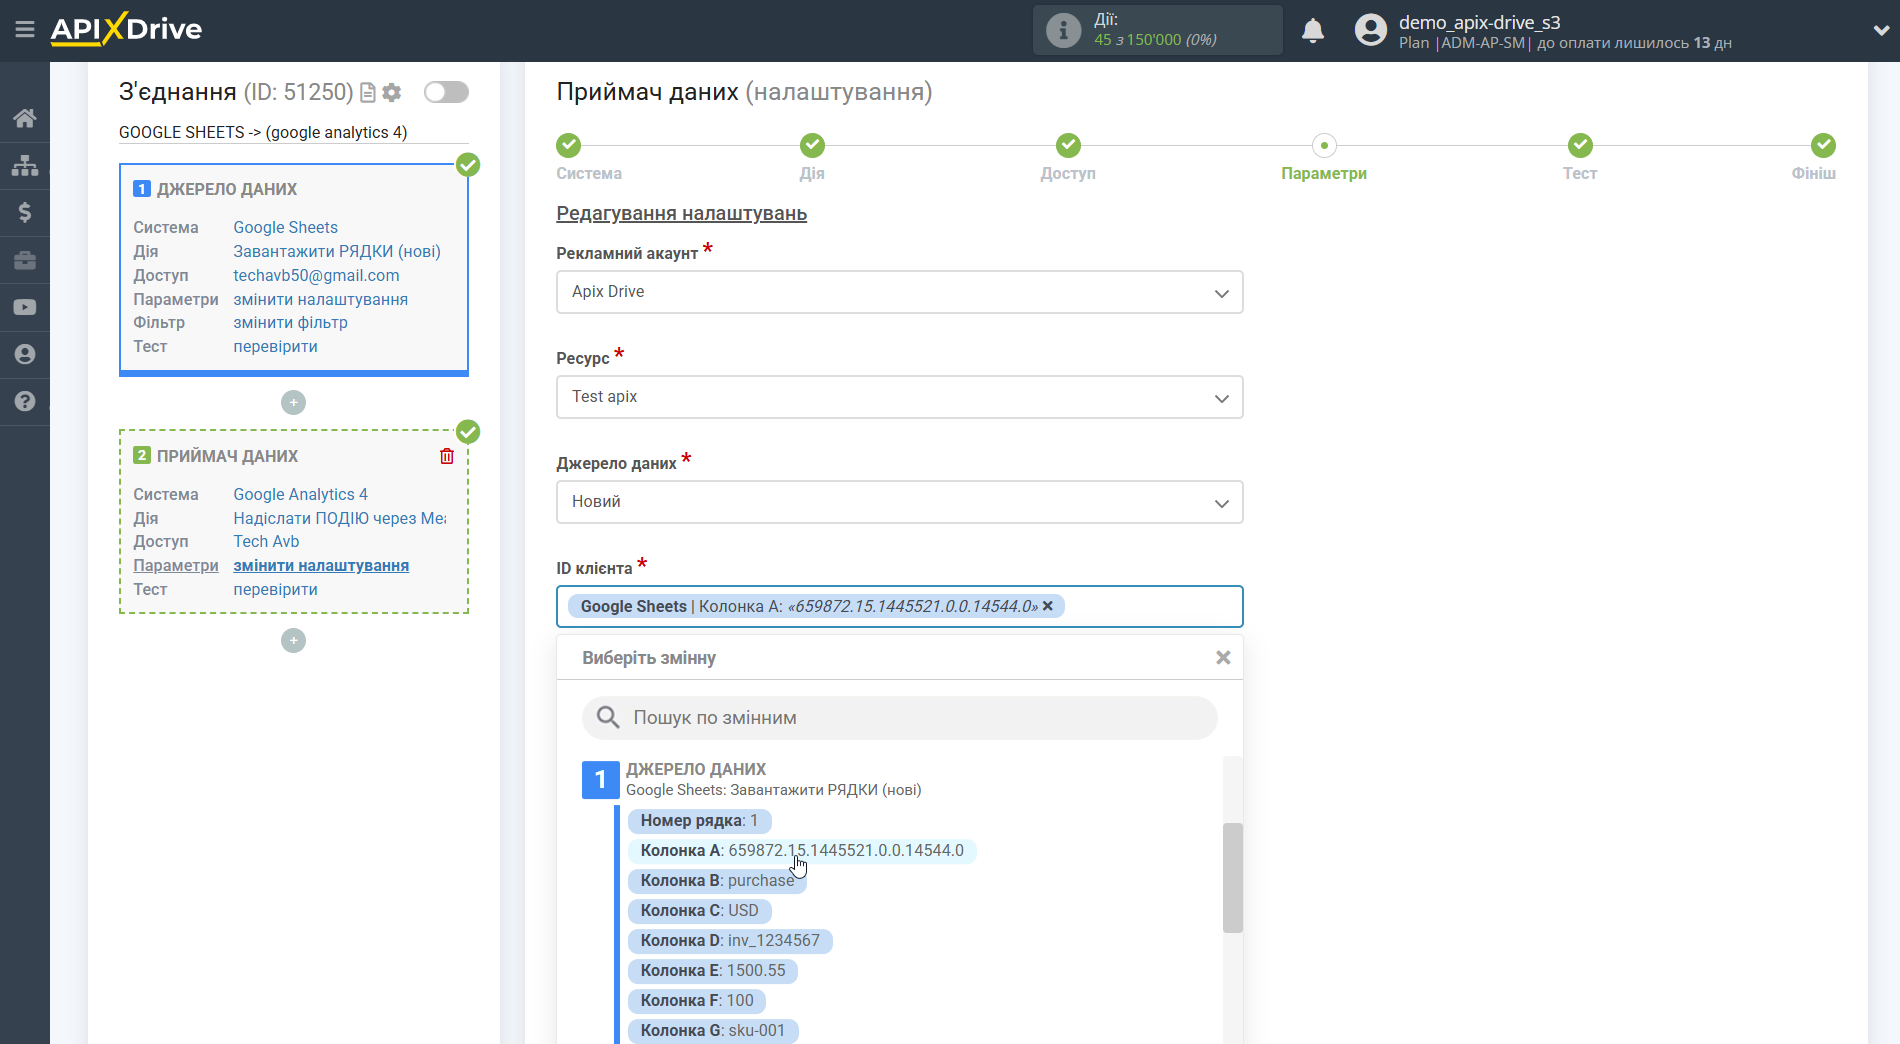1900x1044 pixels.
Task: Open the connections sitemap icon in sidebar
Action: coord(25,165)
